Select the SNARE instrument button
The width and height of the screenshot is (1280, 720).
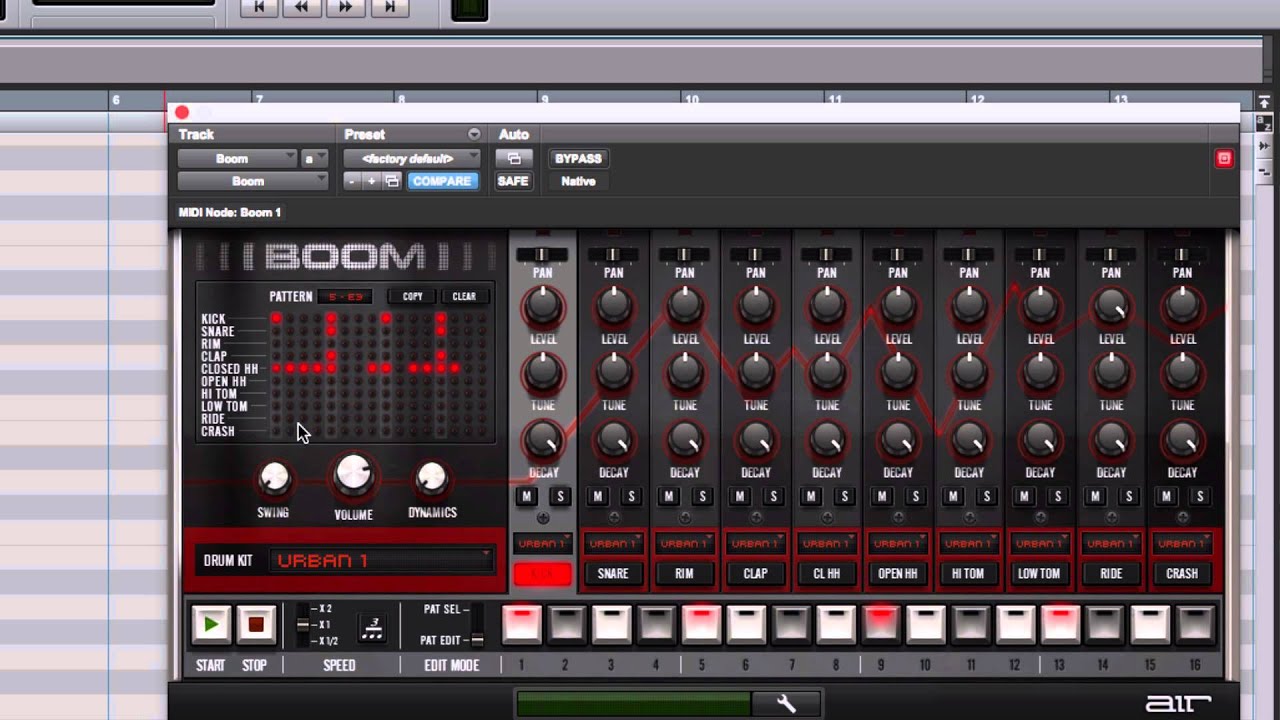(613, 574)
